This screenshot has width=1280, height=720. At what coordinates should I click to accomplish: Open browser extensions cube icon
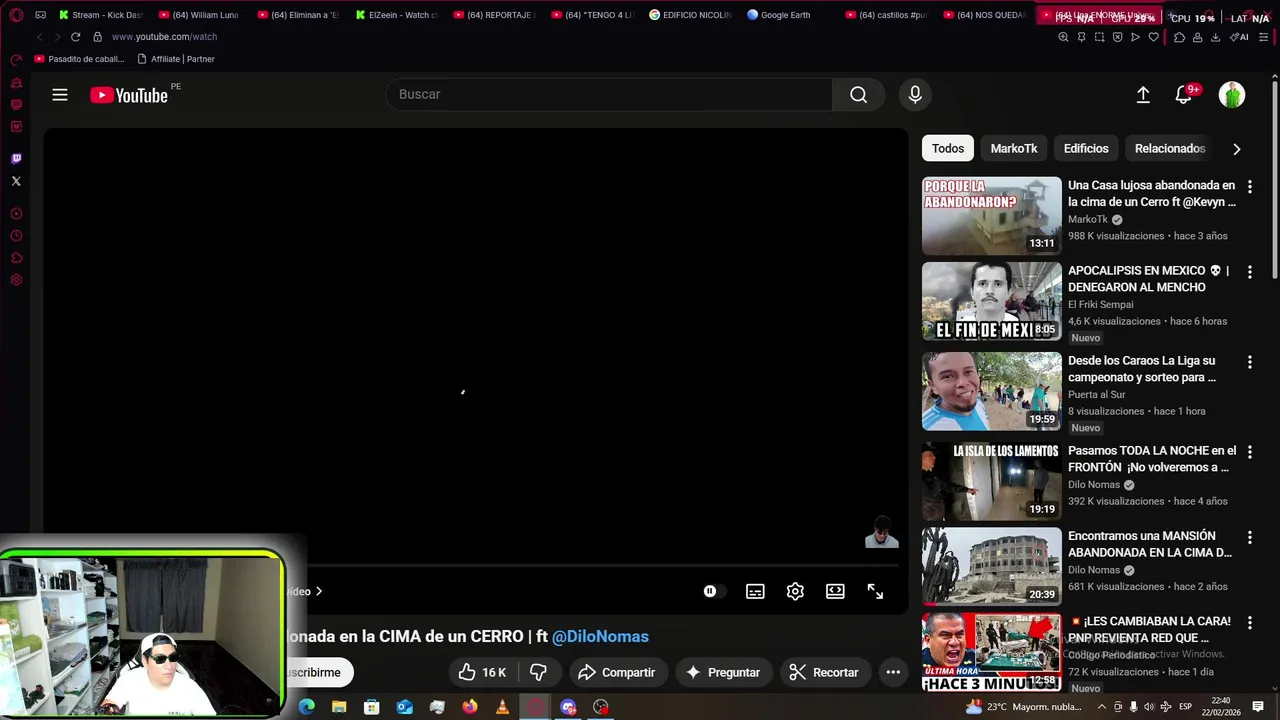tap(1179, 37)
